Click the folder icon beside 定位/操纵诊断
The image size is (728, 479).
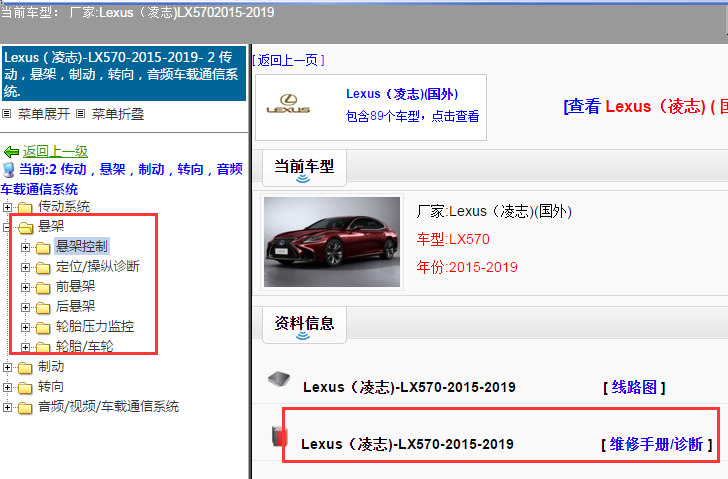43,267
